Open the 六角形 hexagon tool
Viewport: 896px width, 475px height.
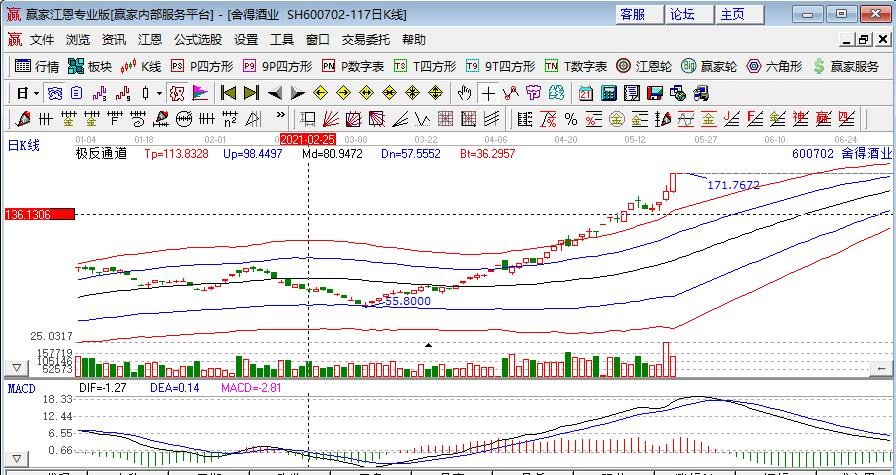coord(774,66)
